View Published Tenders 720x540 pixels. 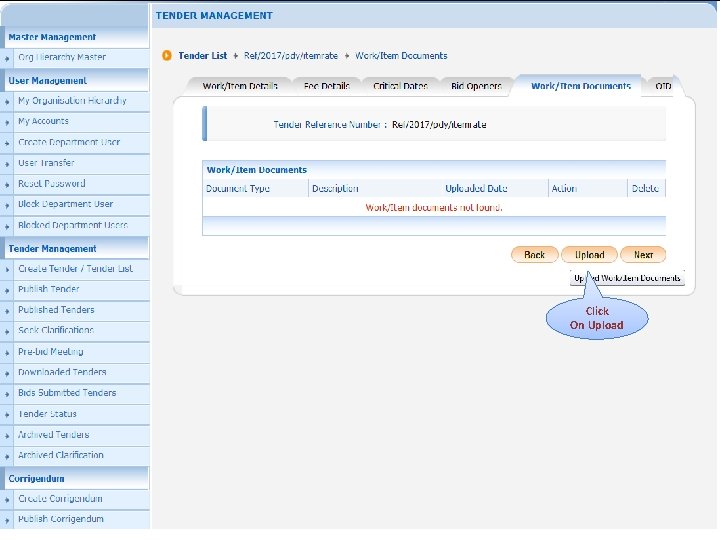(56, 310)
